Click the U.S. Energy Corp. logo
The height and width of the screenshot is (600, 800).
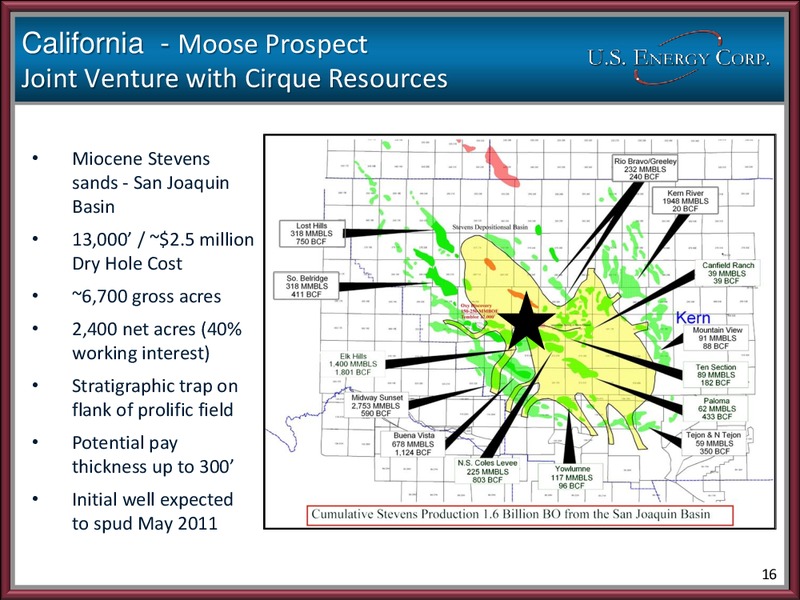point(679,57)
